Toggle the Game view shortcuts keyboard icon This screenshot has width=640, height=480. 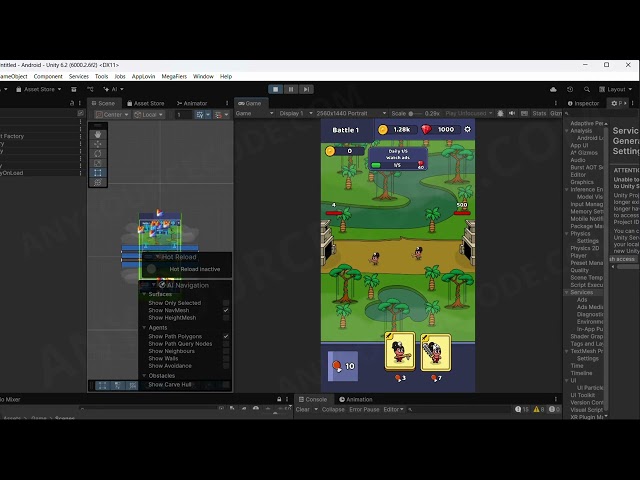(x=524, y=113)
